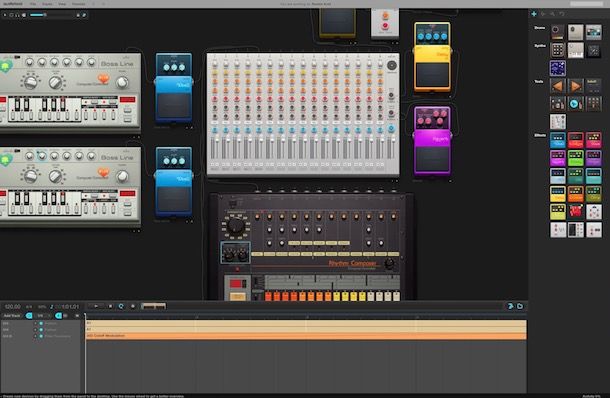This screenshot has width=610, height=398.
Task: Toggle loop mode in the transport bar
Action: pos(121,307)
